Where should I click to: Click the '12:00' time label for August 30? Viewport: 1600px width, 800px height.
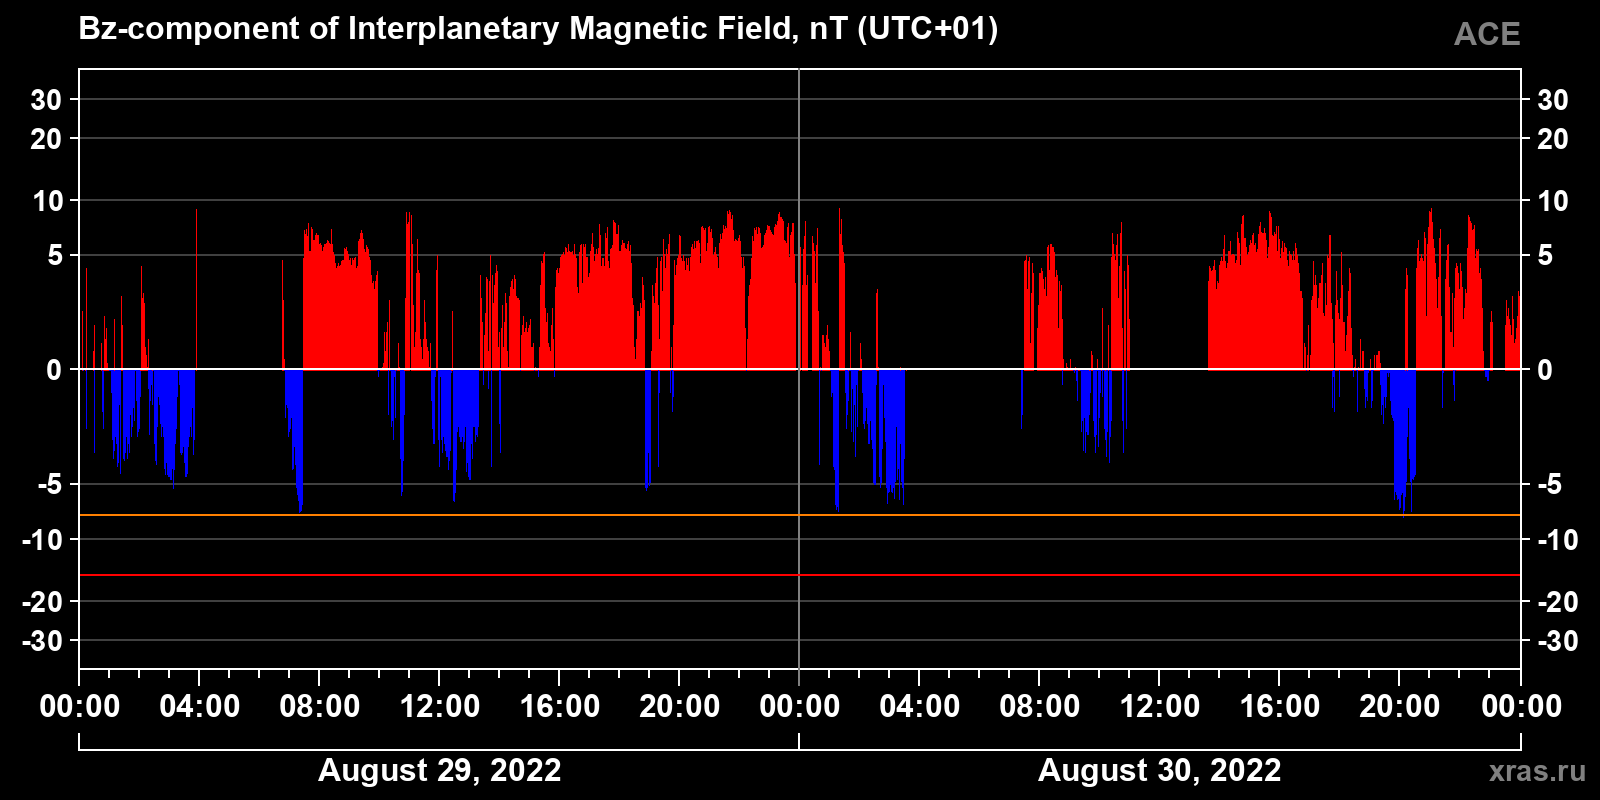tap(1160, 706)
